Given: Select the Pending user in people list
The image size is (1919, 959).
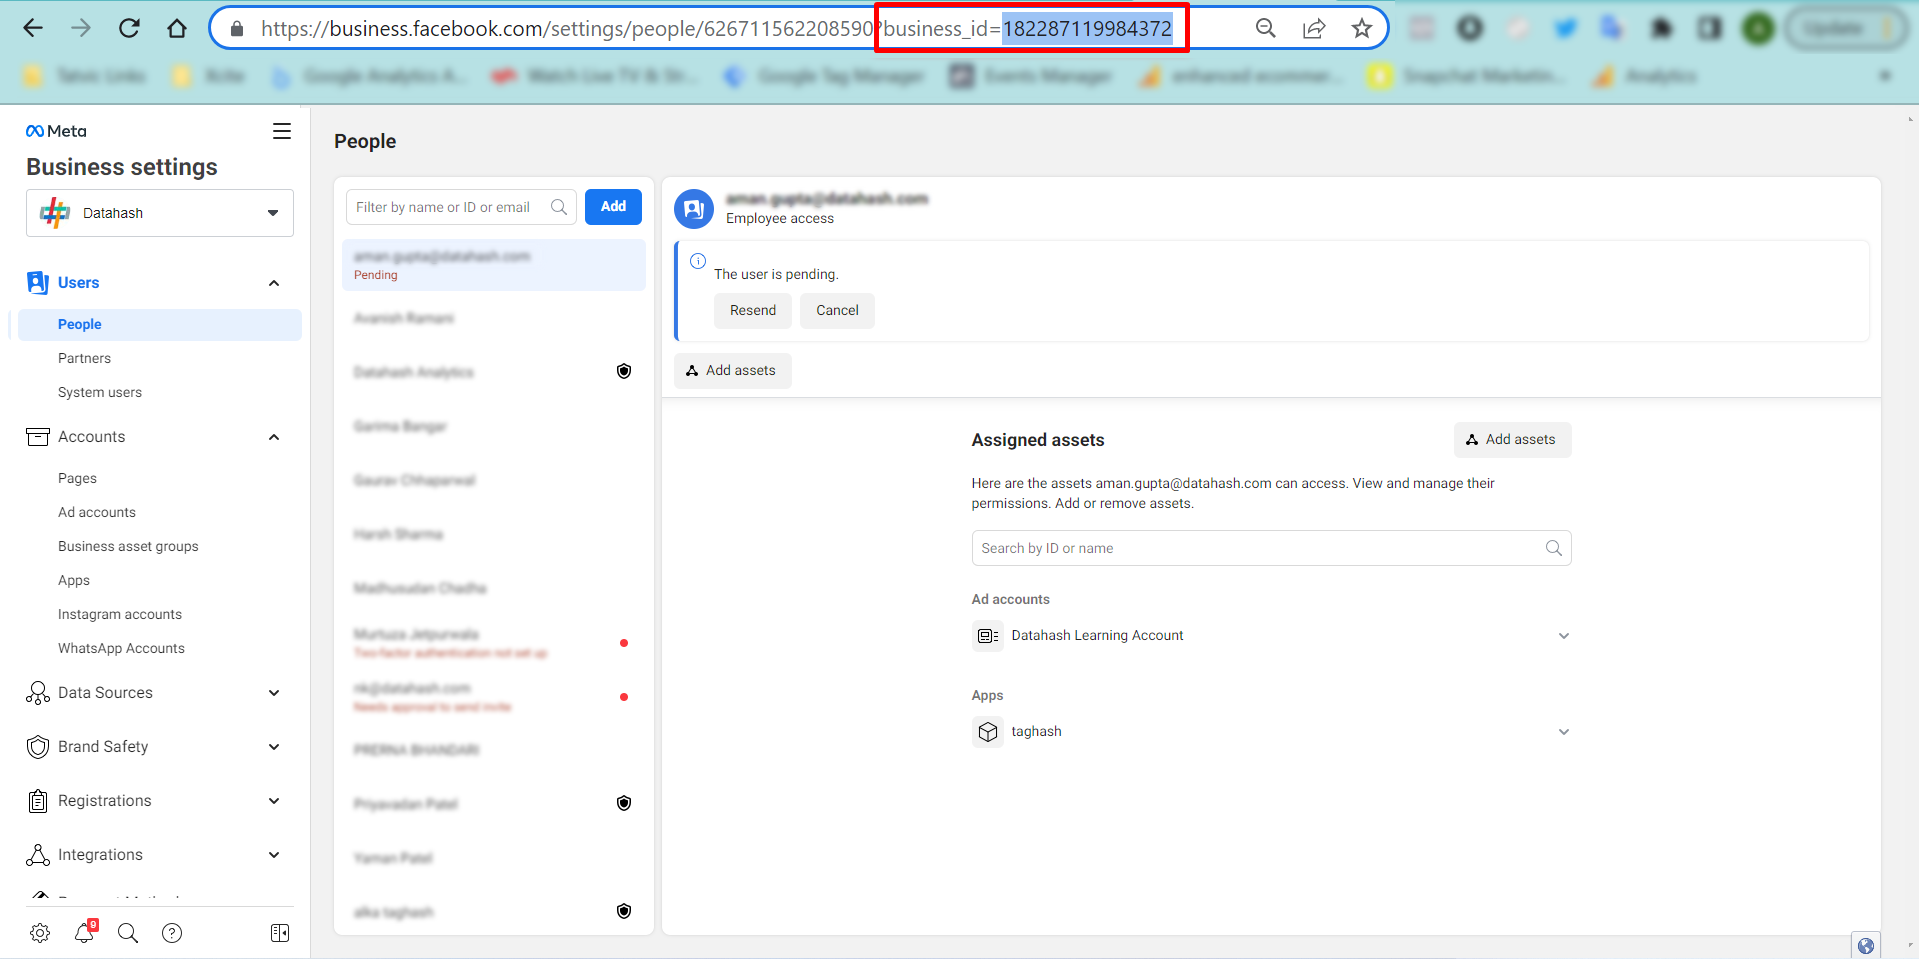Looking at the screenshot, I should coord(494,265).
